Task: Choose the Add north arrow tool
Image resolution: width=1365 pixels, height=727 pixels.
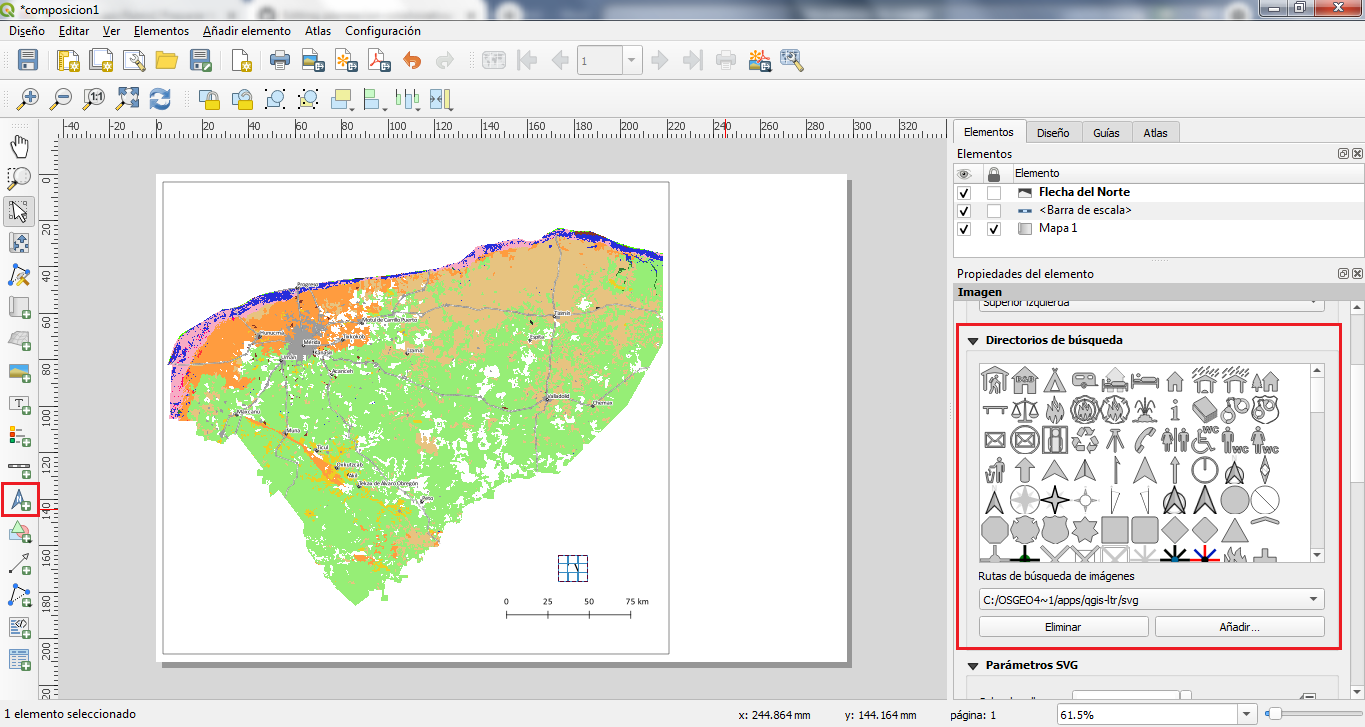Action: tap(19, 499)
